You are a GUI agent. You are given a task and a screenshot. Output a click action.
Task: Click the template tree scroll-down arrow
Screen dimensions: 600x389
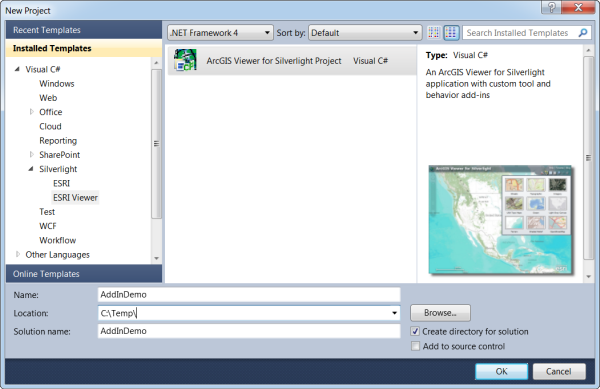click(156, 259)
